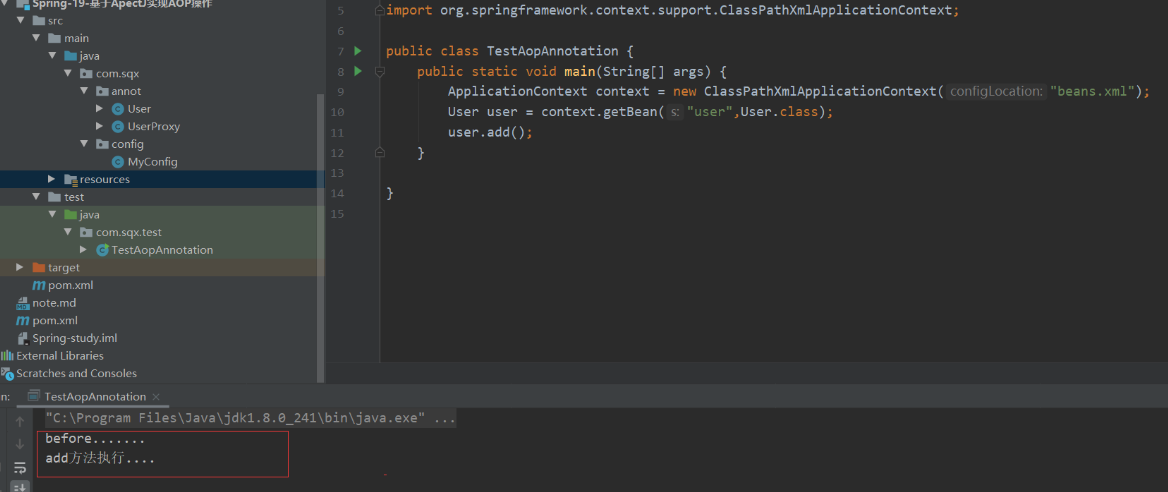Click the User class icon in project tree
The width and height of the screenshot is (1168, 492).
pyautogui.click(x=118, y=109)
